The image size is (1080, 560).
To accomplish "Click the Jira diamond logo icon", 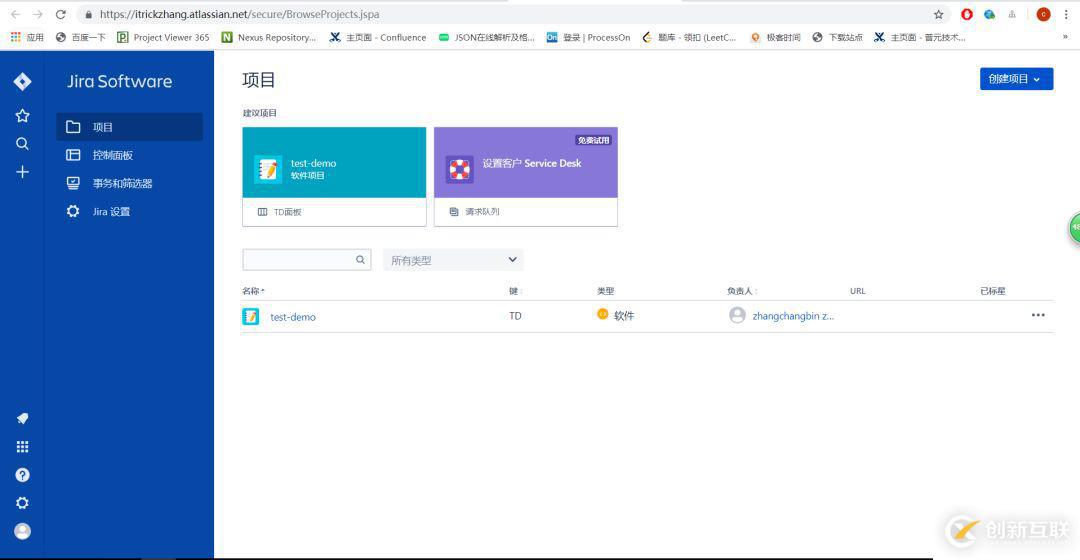I will point(22,81).
